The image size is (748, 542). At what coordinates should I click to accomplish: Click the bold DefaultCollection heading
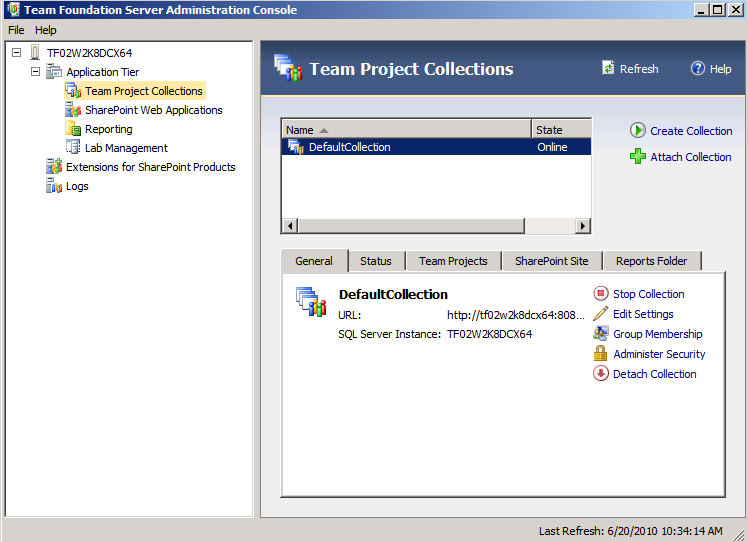[393, 294]
